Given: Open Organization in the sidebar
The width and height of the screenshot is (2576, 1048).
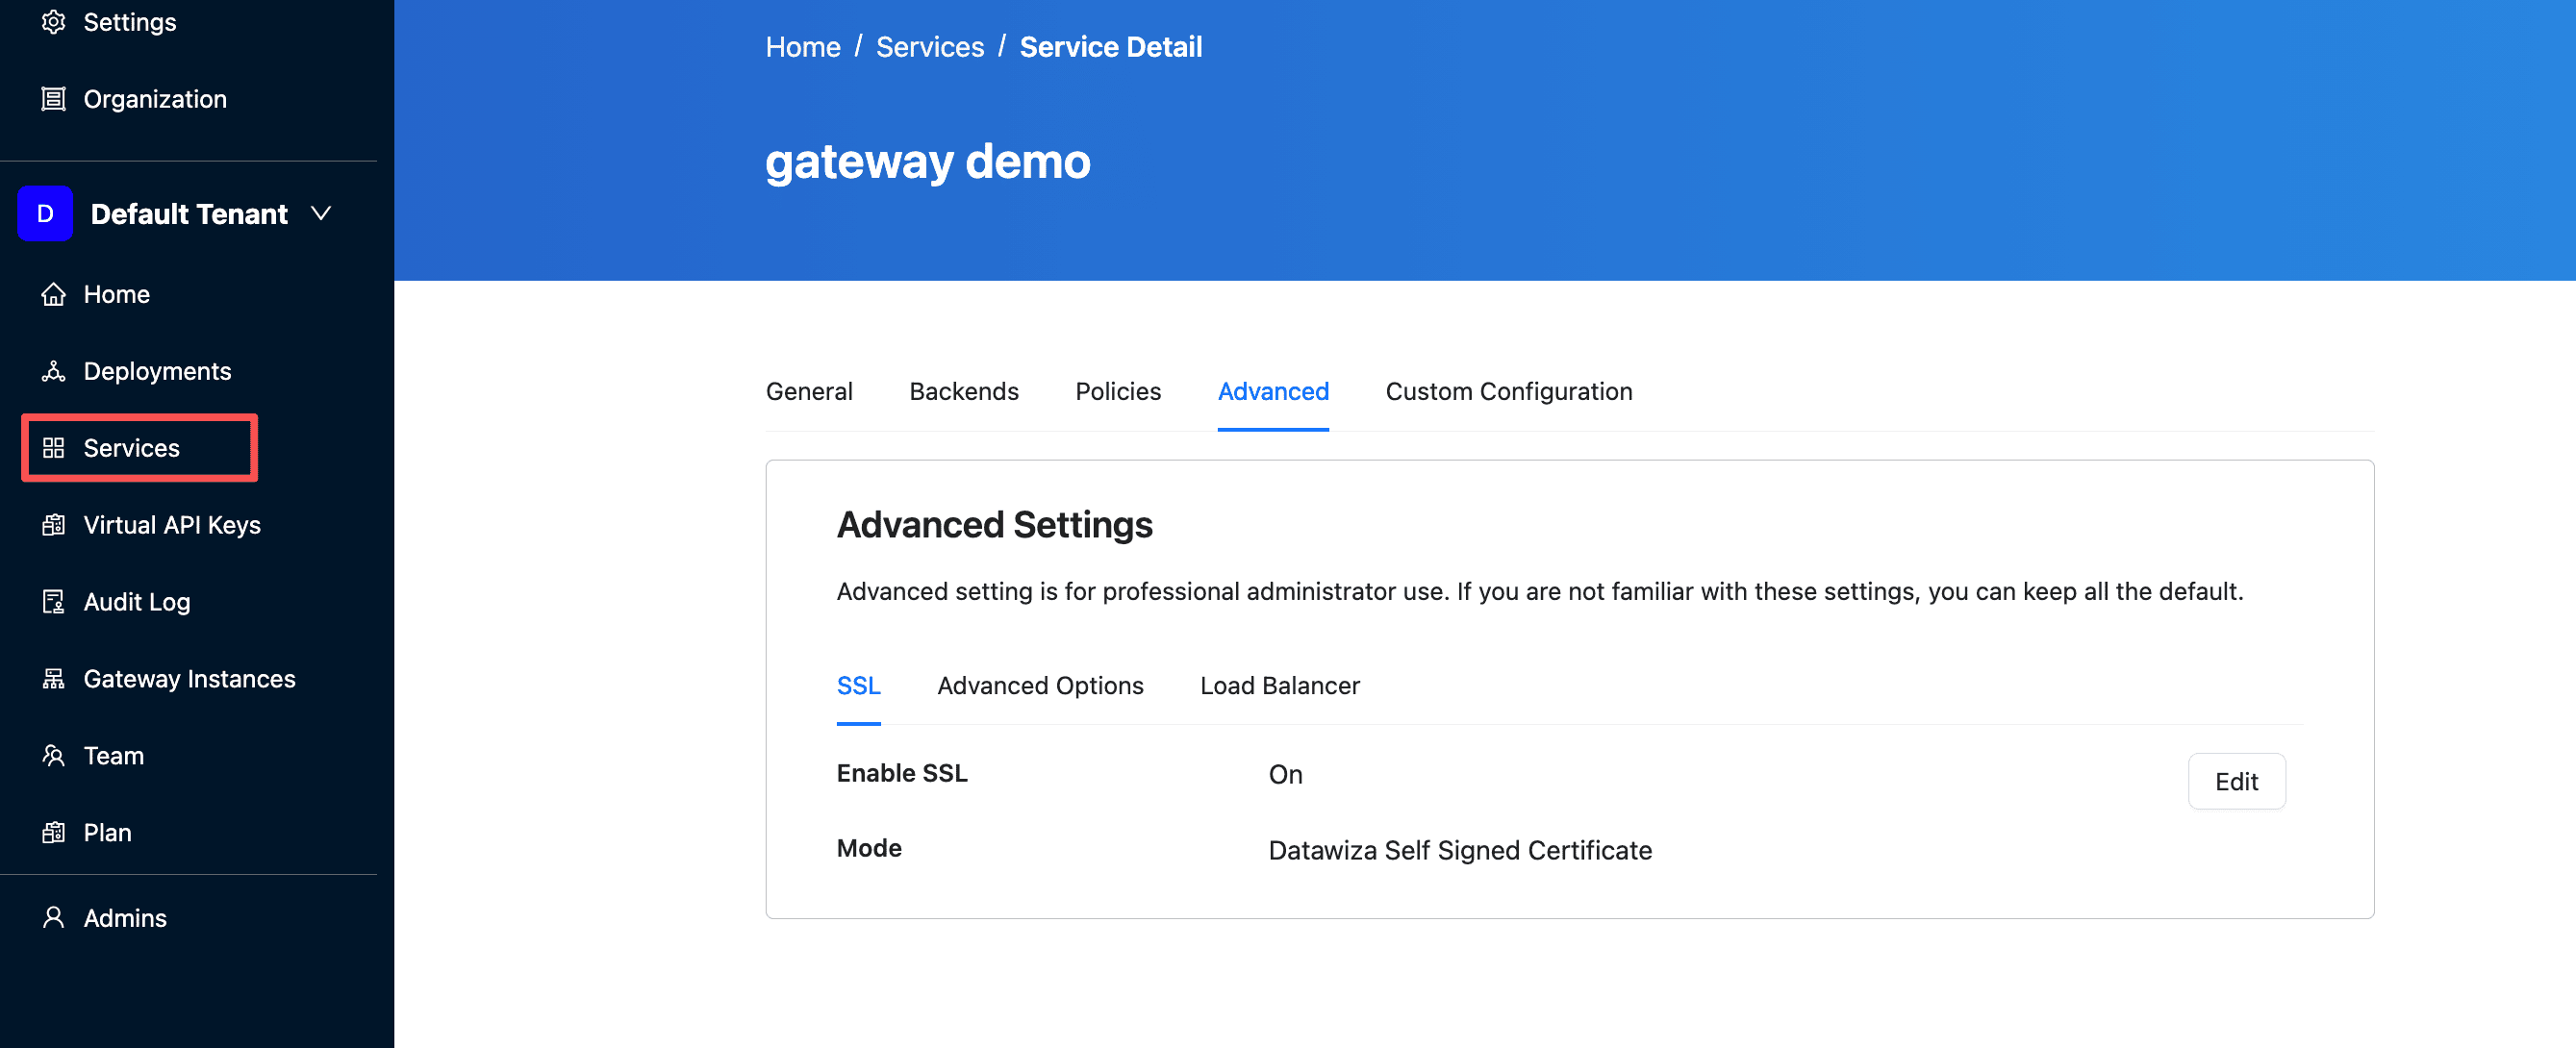Looking at the screenshot, I should click(x=155, y=99).
